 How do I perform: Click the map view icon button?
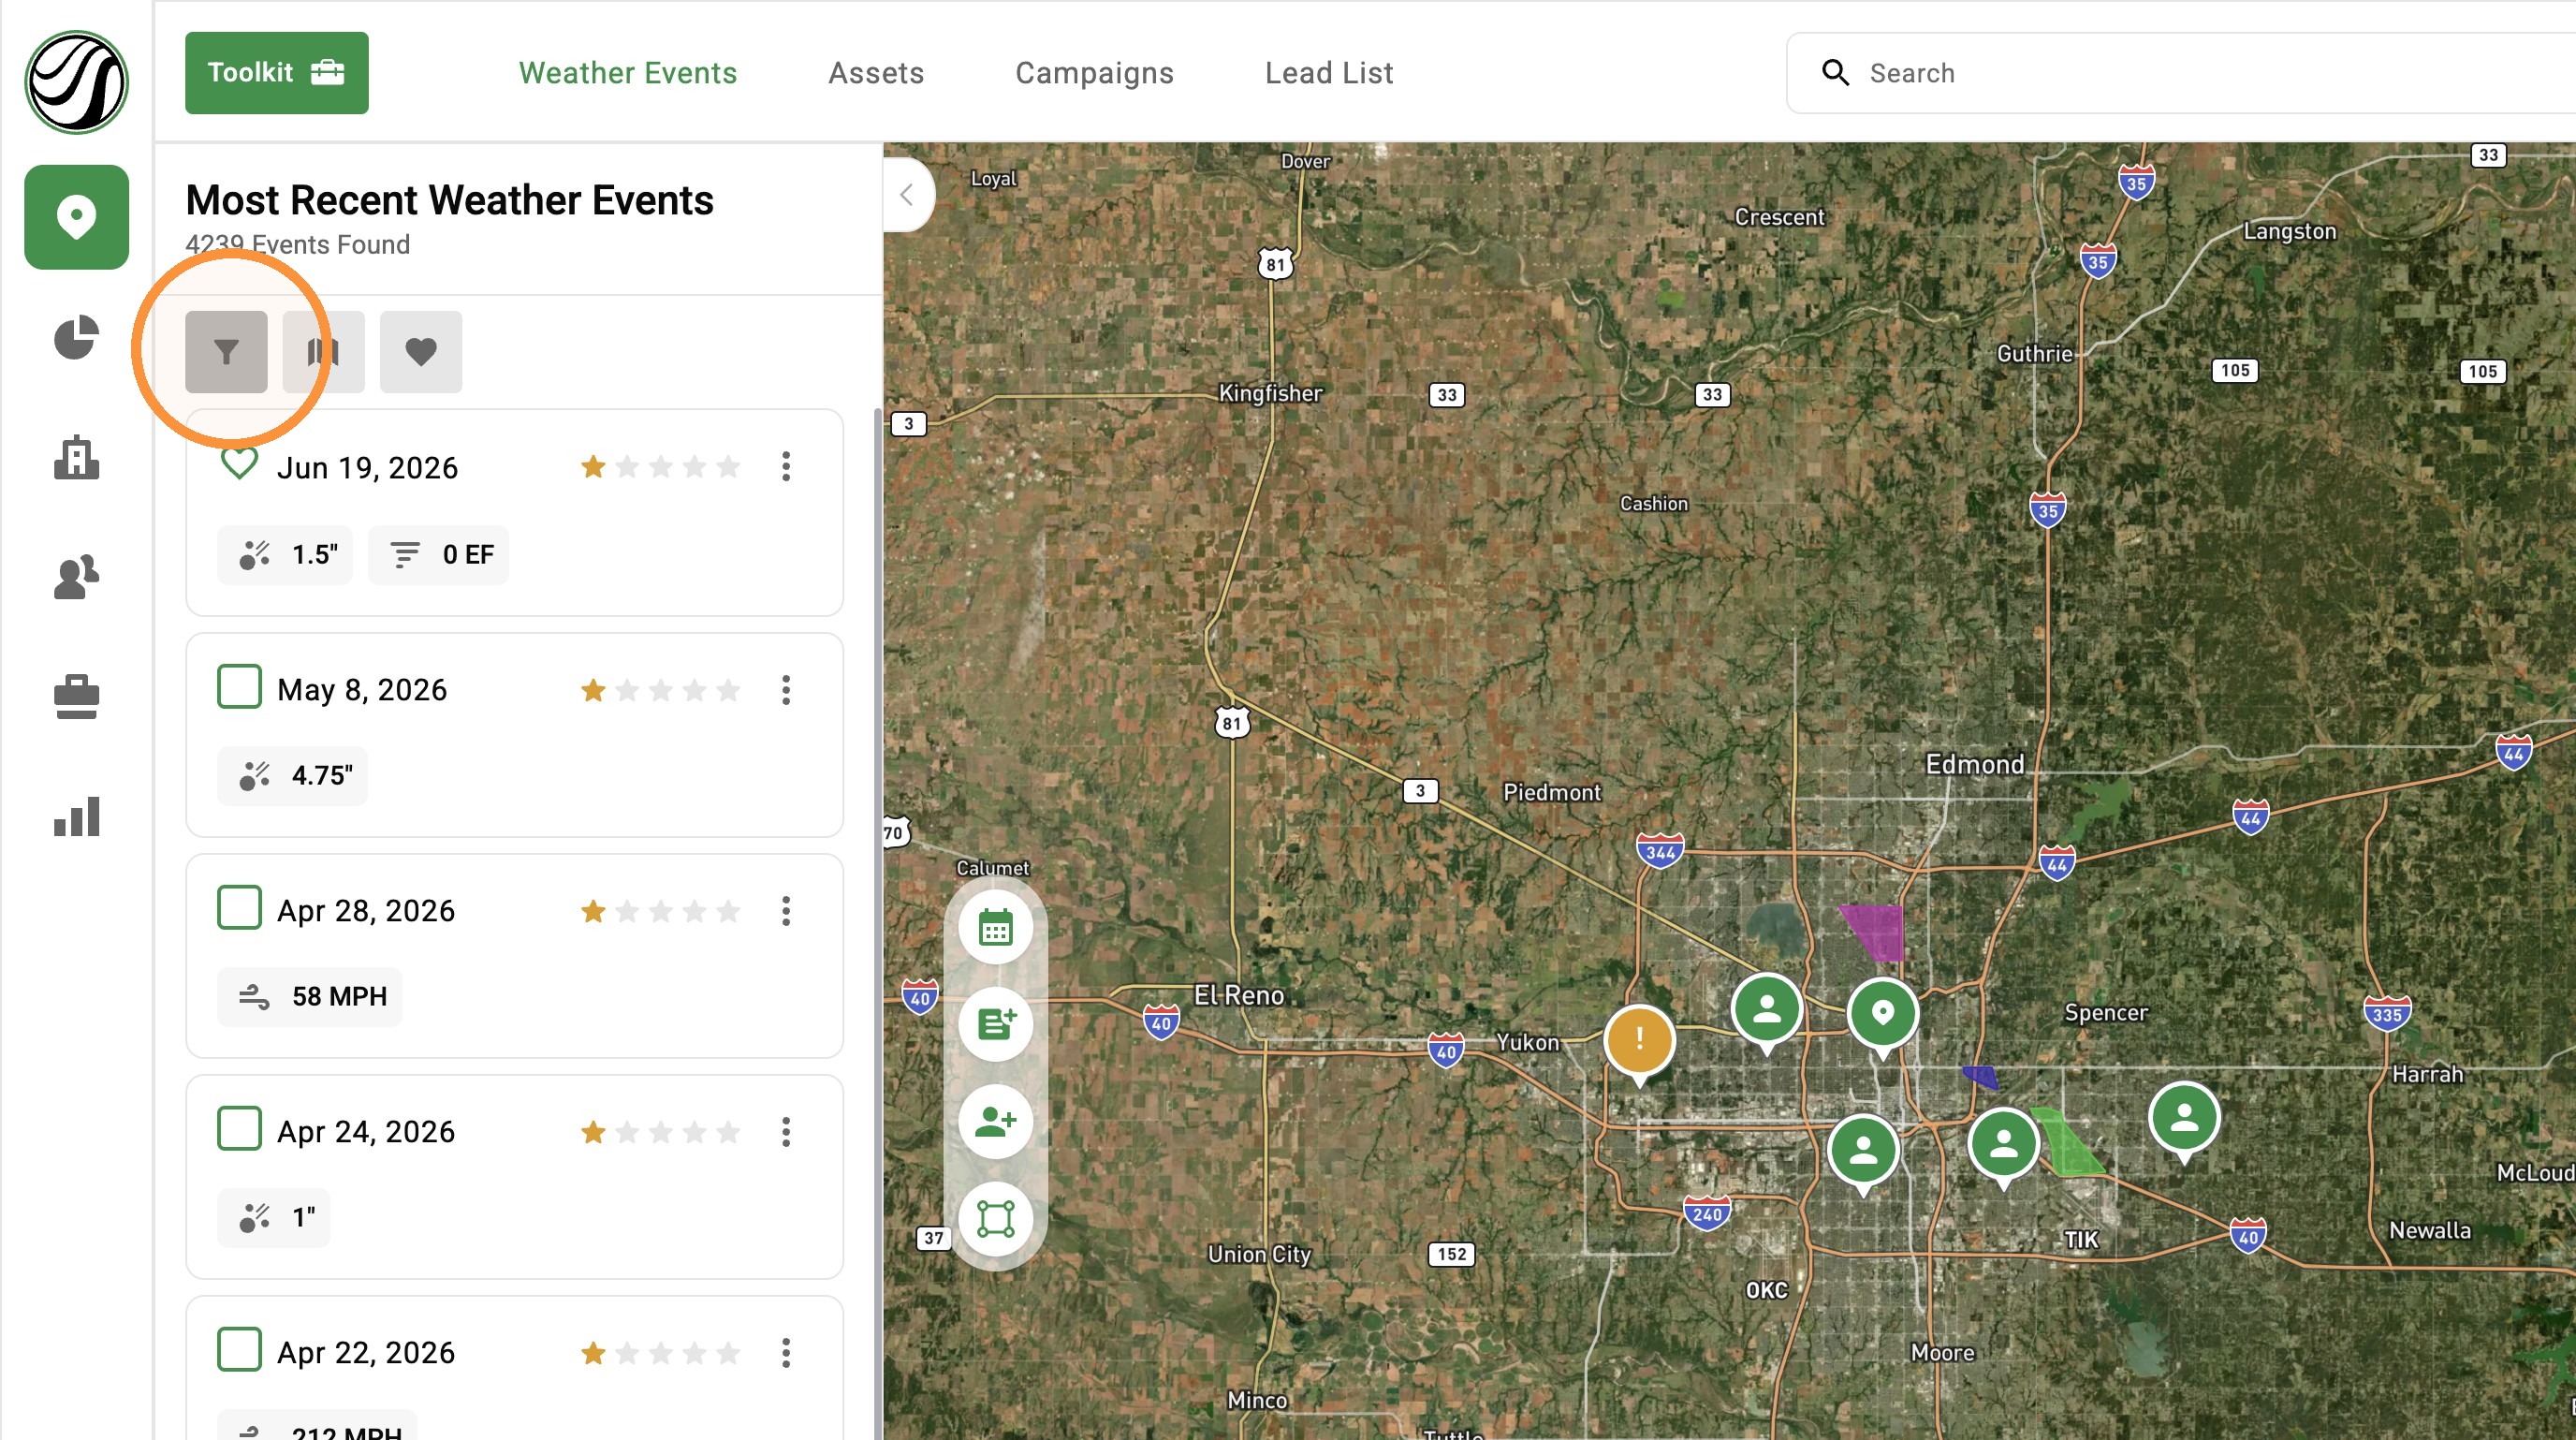[323, 351]
